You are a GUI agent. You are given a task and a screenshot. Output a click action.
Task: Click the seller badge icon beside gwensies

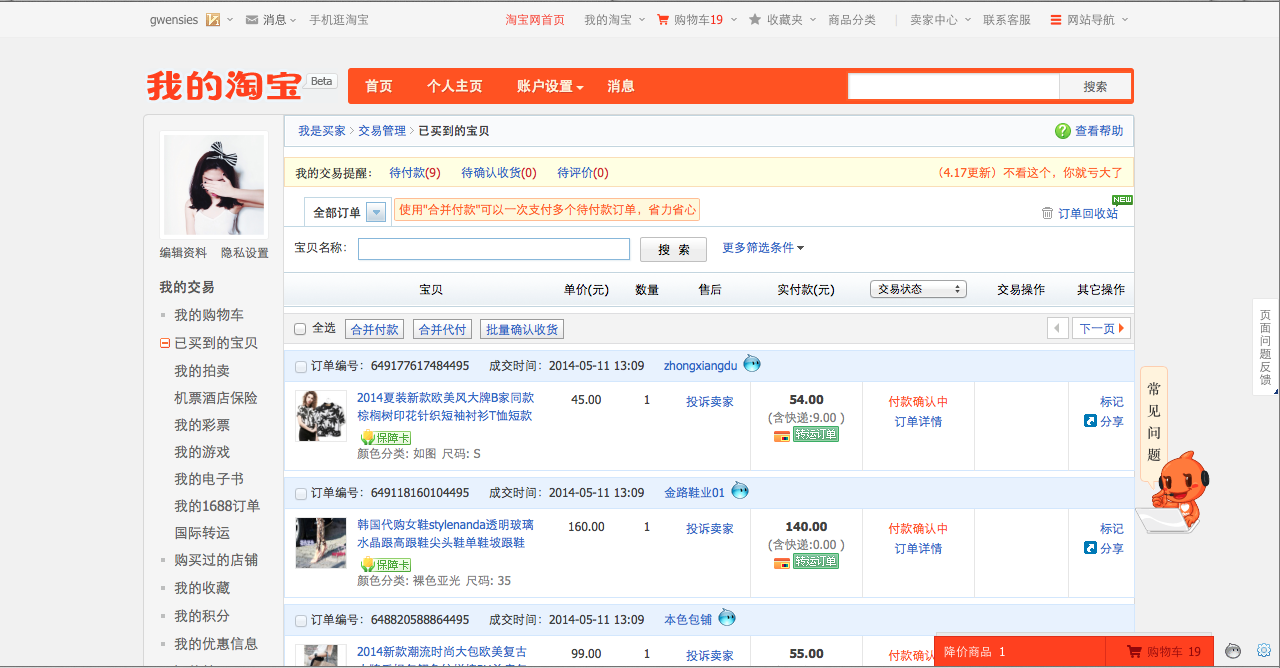(x=213, y=20)
